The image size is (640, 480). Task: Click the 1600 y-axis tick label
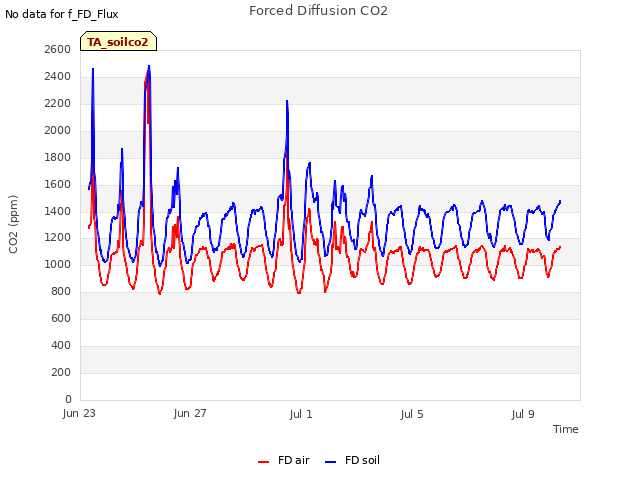pyautogui.click(x=58, y=184)
